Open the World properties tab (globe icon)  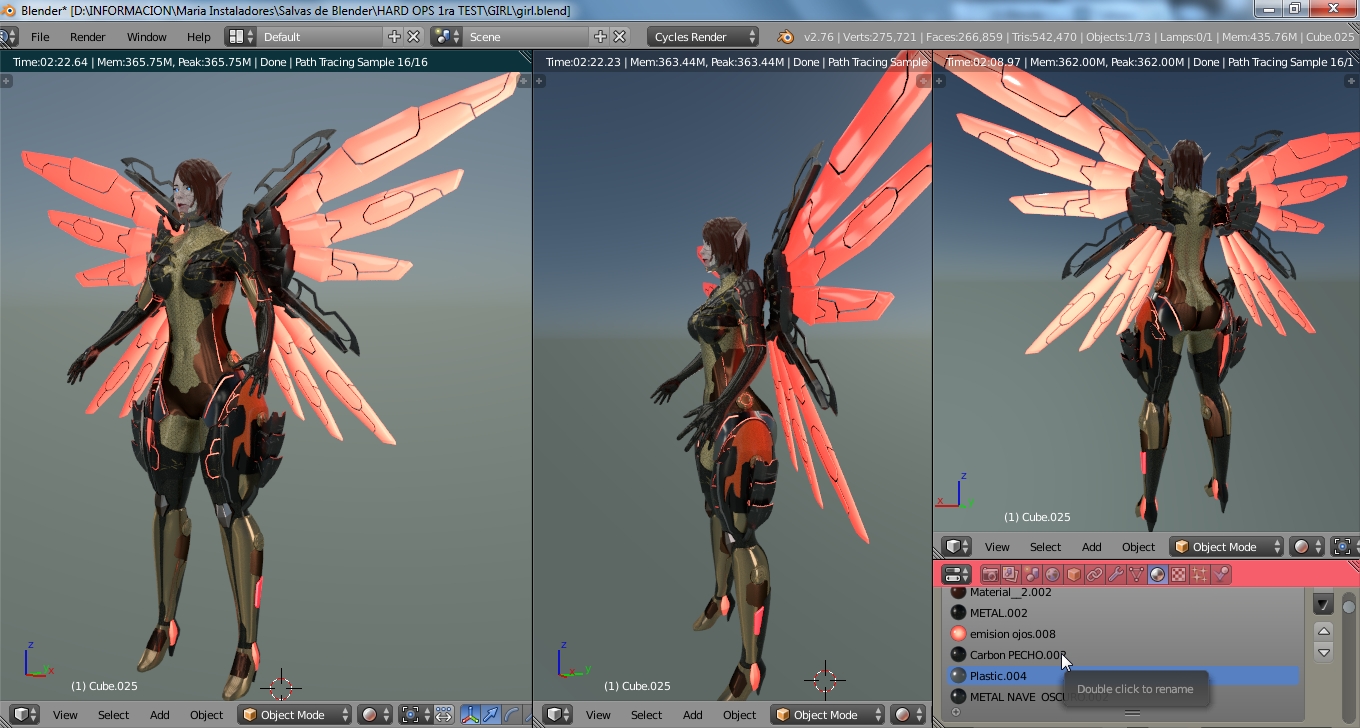(x=1052, y=574)
